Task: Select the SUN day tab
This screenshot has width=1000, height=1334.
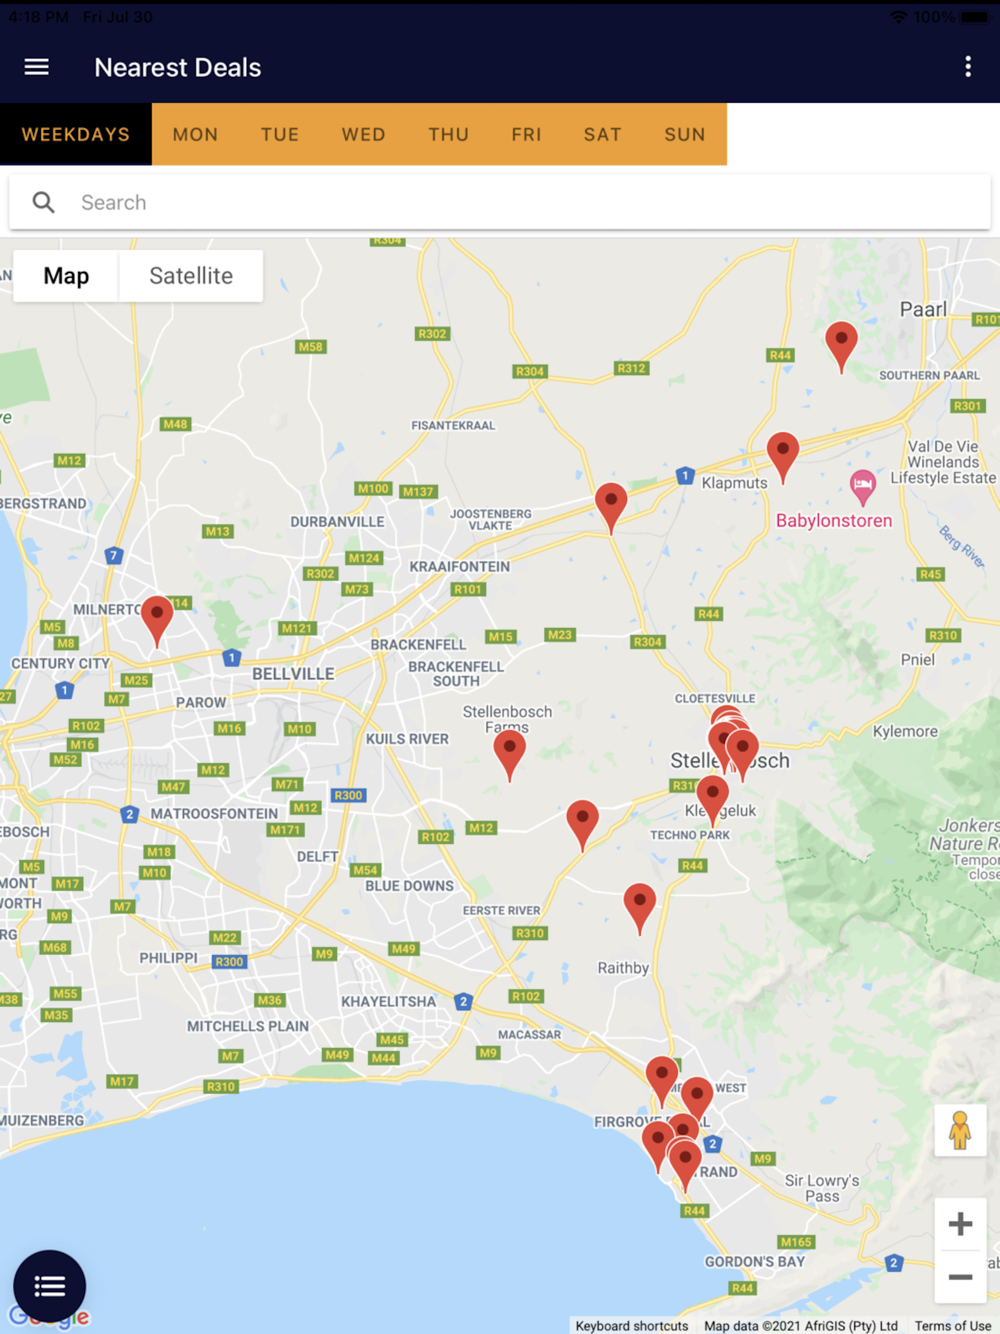Action: 685,134
